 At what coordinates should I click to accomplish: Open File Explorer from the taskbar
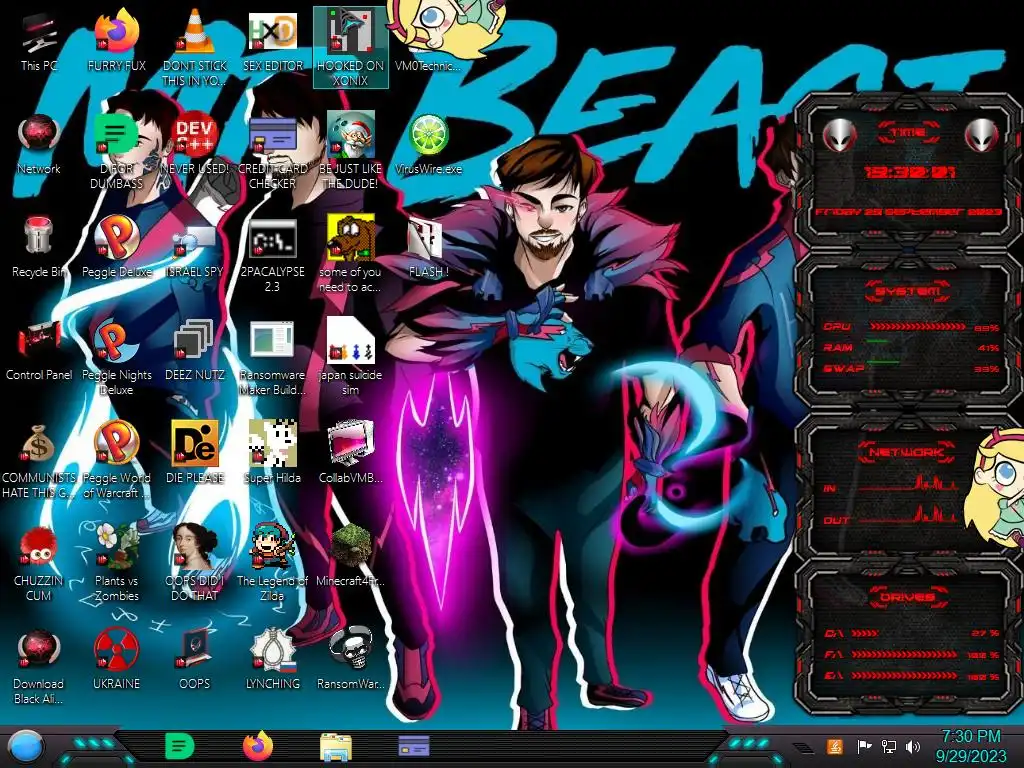point(336,747)
